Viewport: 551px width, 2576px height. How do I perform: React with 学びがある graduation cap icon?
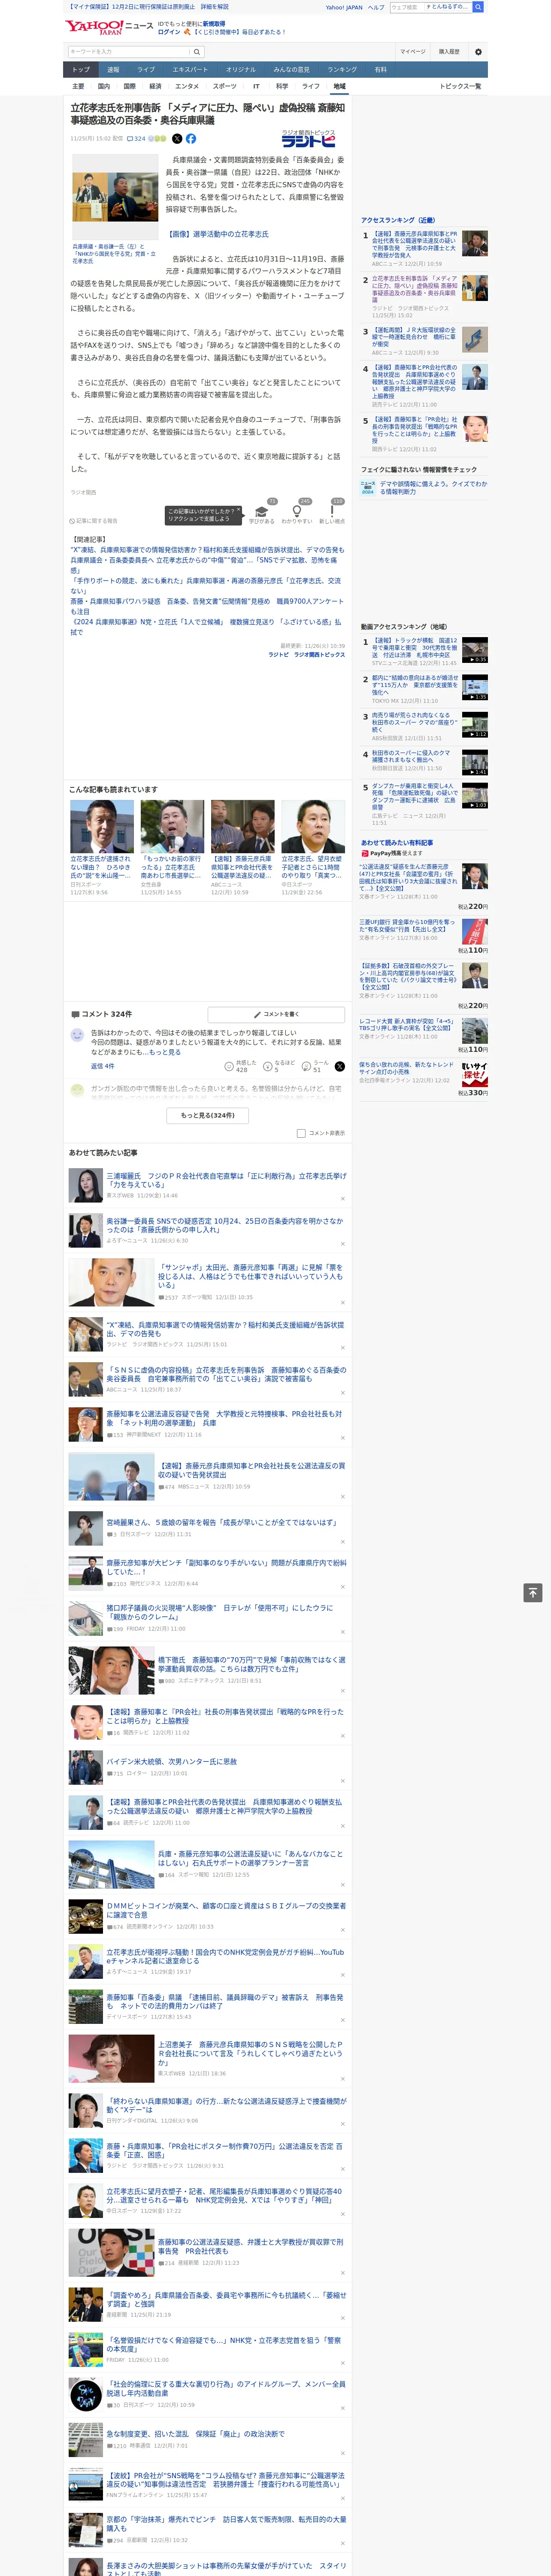(x=261, y=510)
